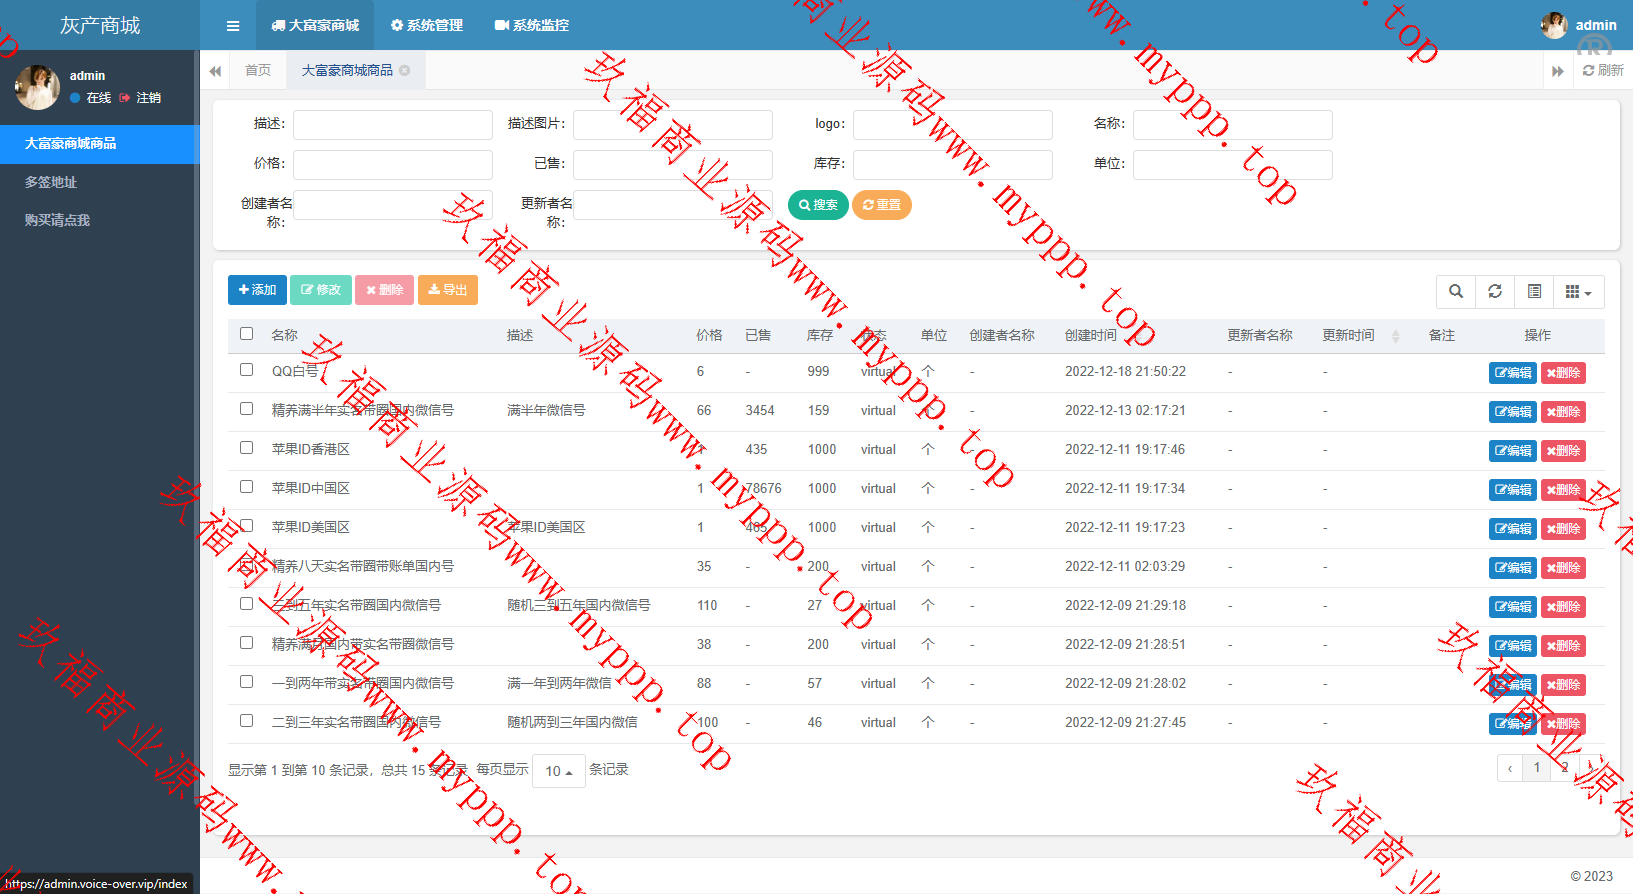Close the 大富豪商城商品 tab
The height and width of the screenshot is (894, 1633).
coord(405,71)
